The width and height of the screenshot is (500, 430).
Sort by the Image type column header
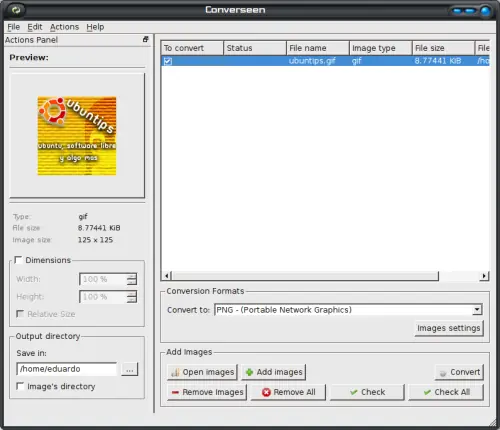point(381,48)
